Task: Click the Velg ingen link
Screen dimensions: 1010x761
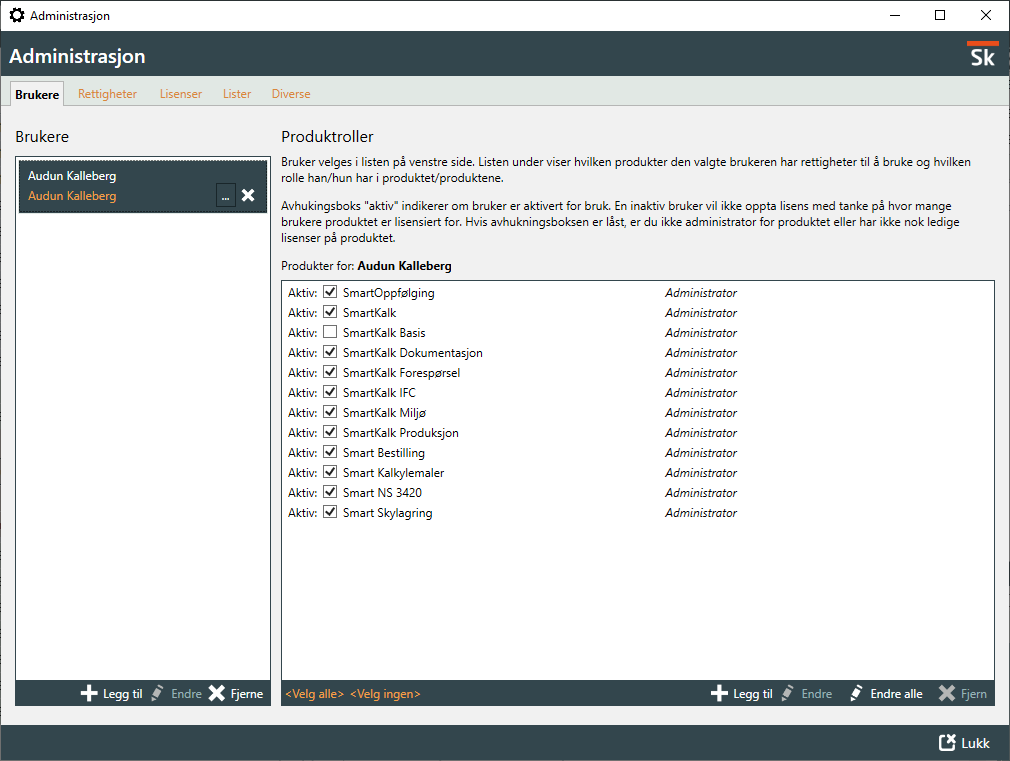Action: [x=385, y=694]
